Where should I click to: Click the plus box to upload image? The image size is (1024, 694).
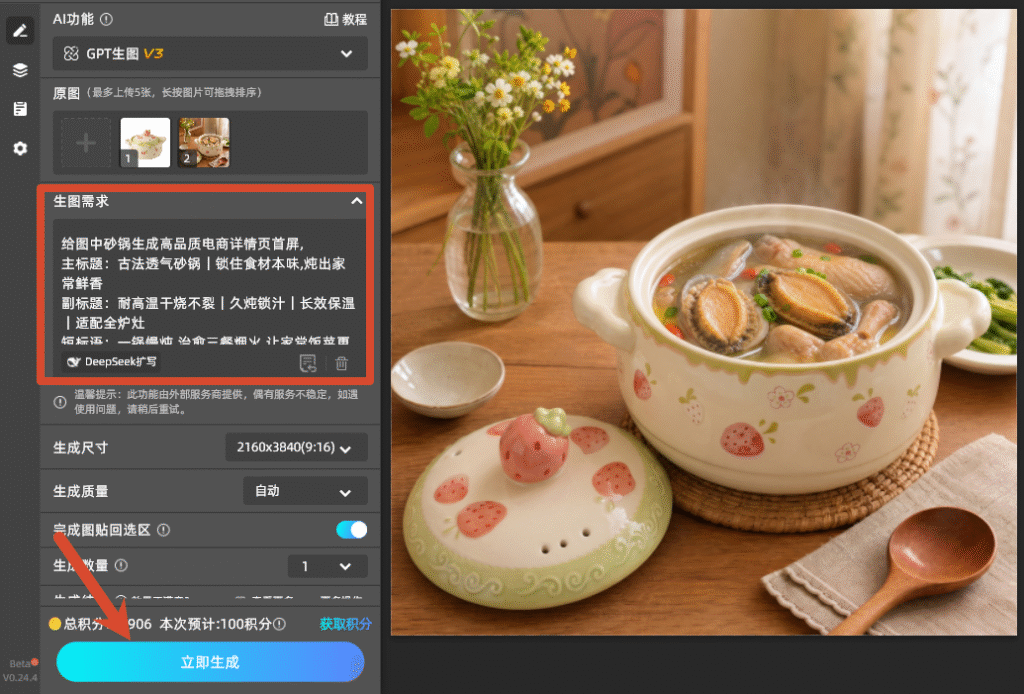tap(86, 142)
